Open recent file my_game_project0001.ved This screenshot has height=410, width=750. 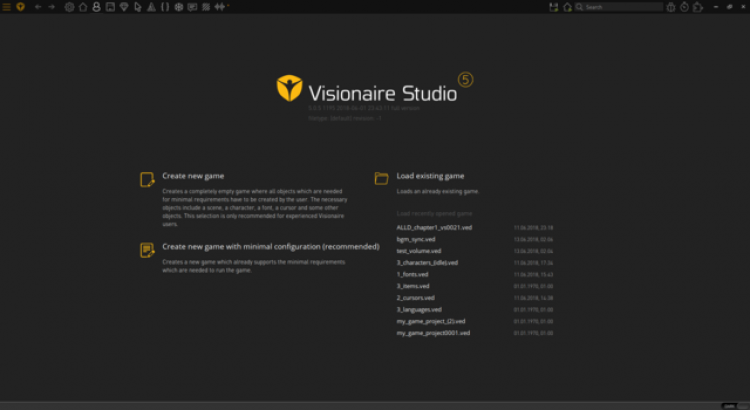pyautogui.click(x=433, y=333)
